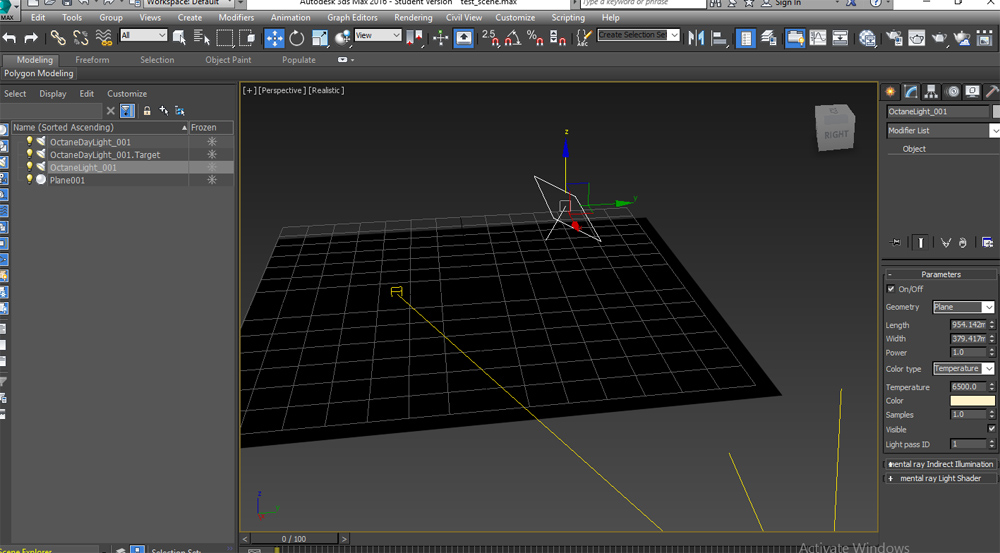Switch to the Object Paint ribbon tab
This screenshot has height=553, width=1000.
pos(228,60)
